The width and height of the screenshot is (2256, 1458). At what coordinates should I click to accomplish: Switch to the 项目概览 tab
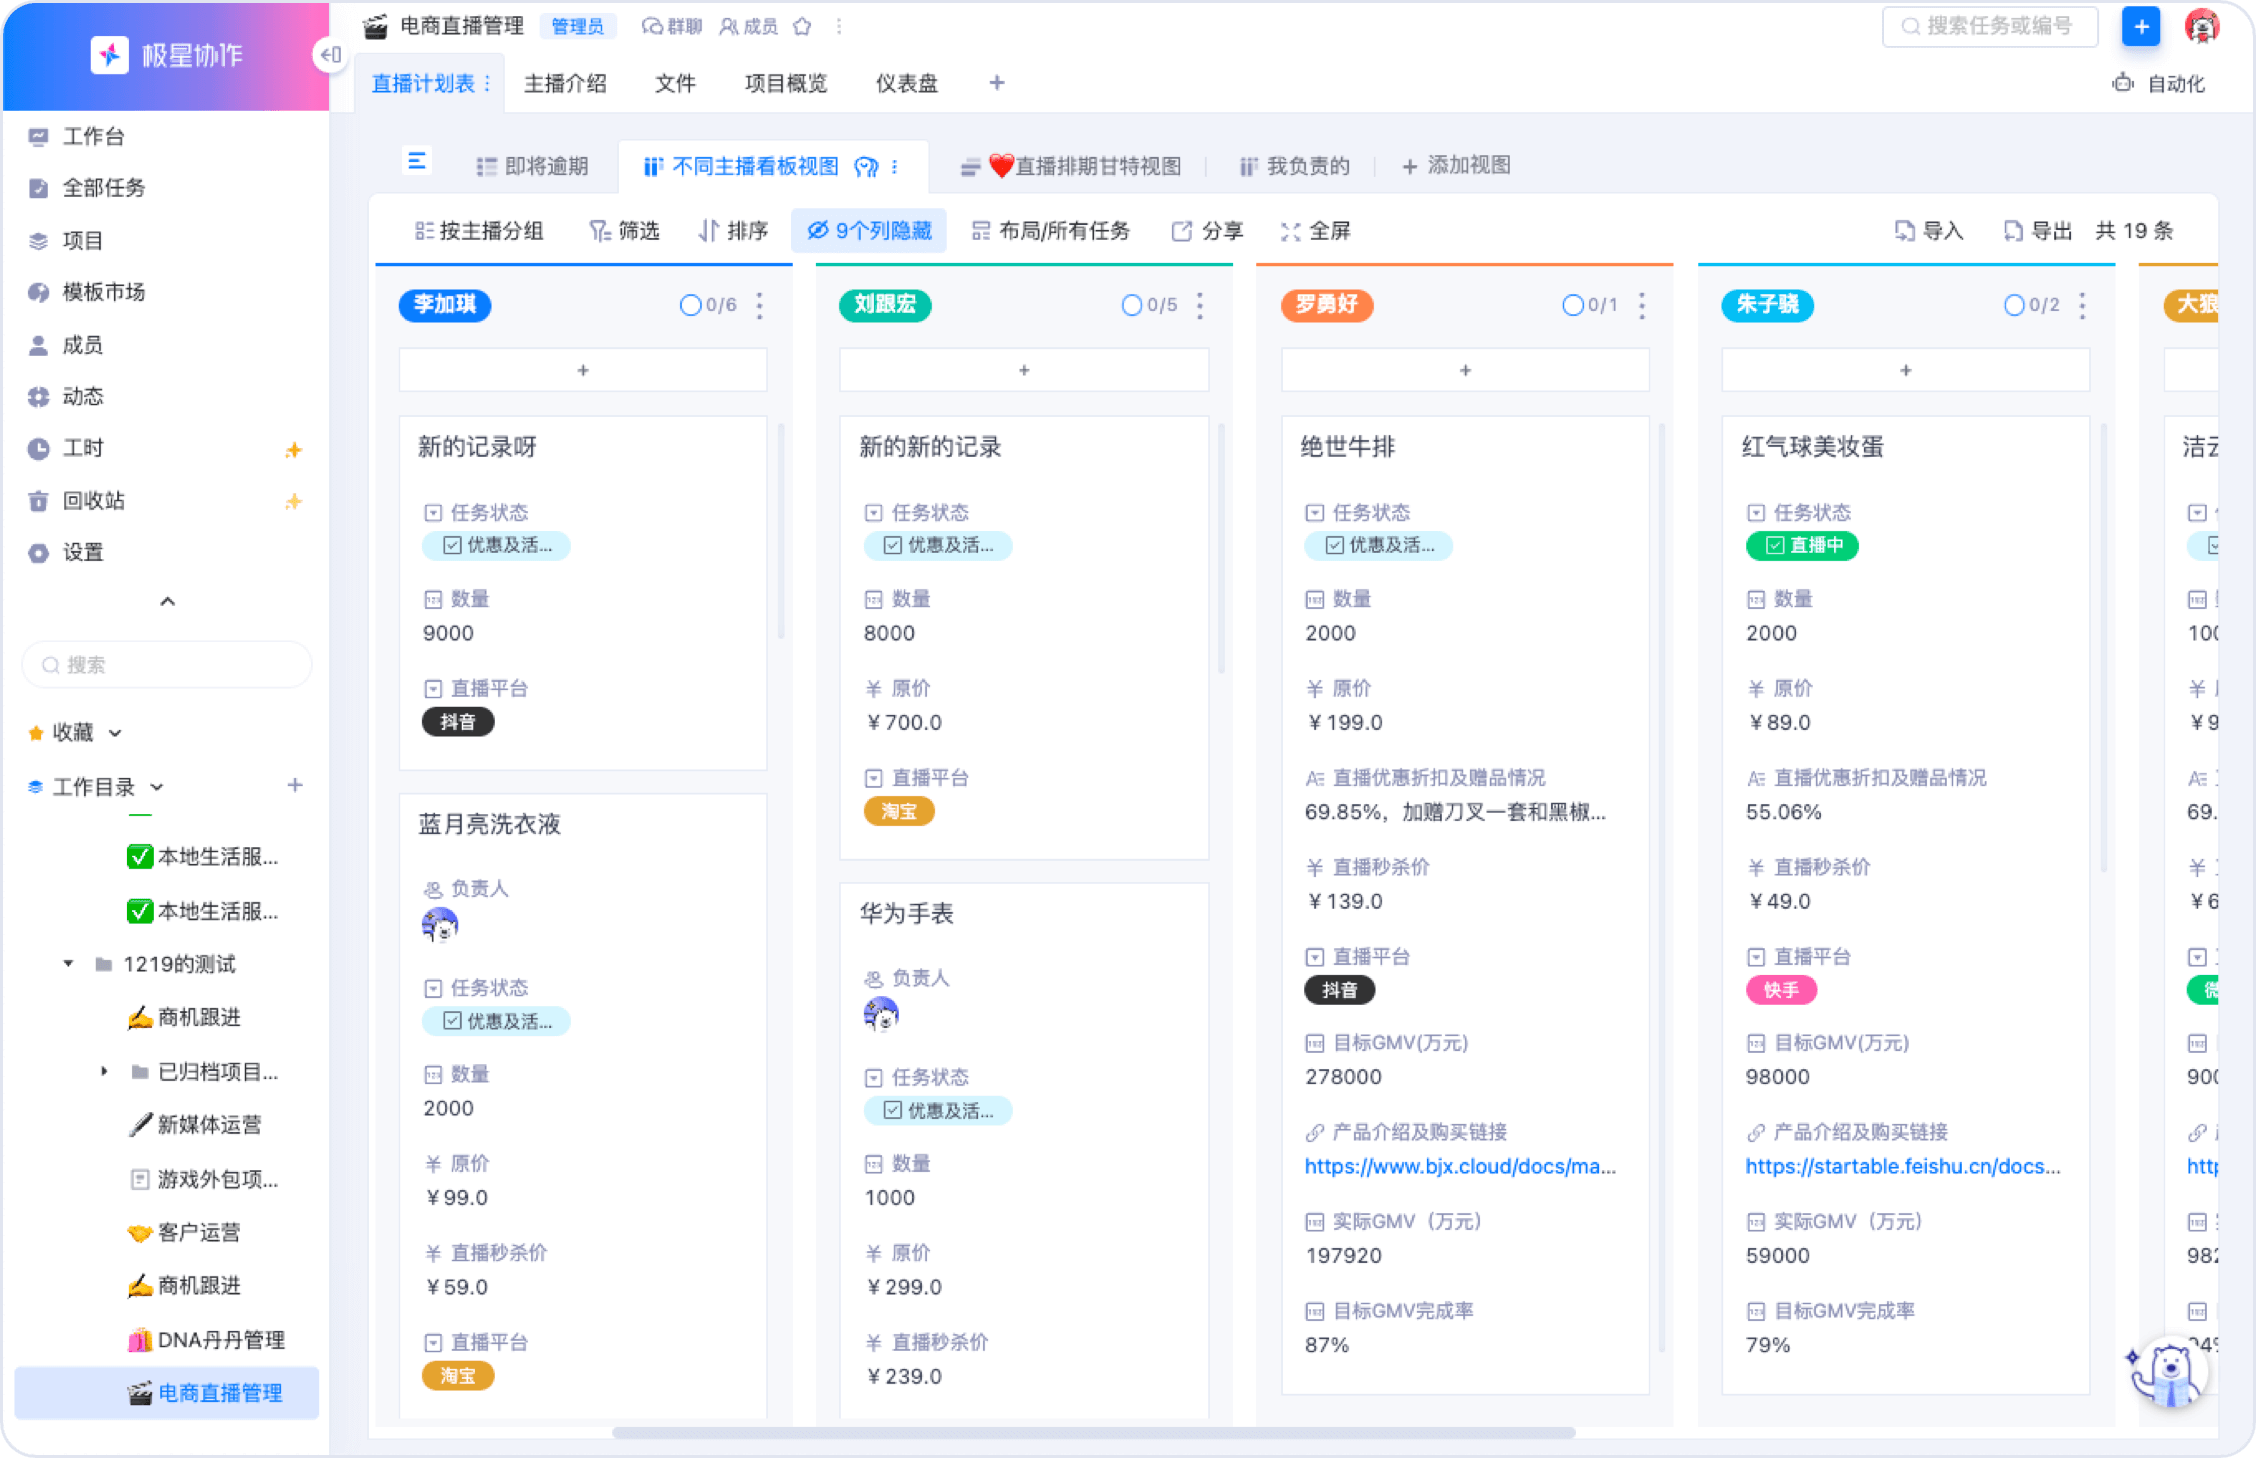click(786, 84)
